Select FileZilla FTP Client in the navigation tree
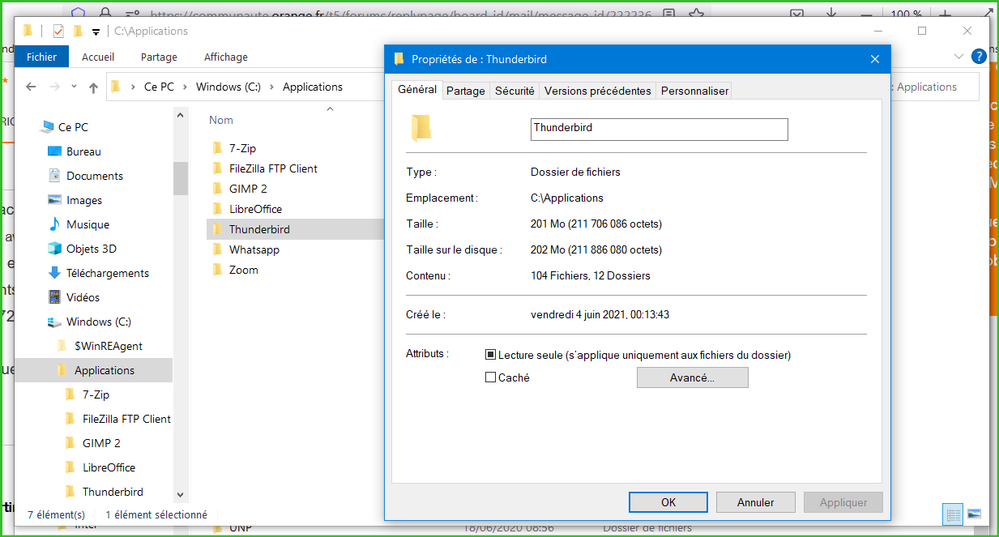This screenshot has height=537, width=999. (126, 419)
